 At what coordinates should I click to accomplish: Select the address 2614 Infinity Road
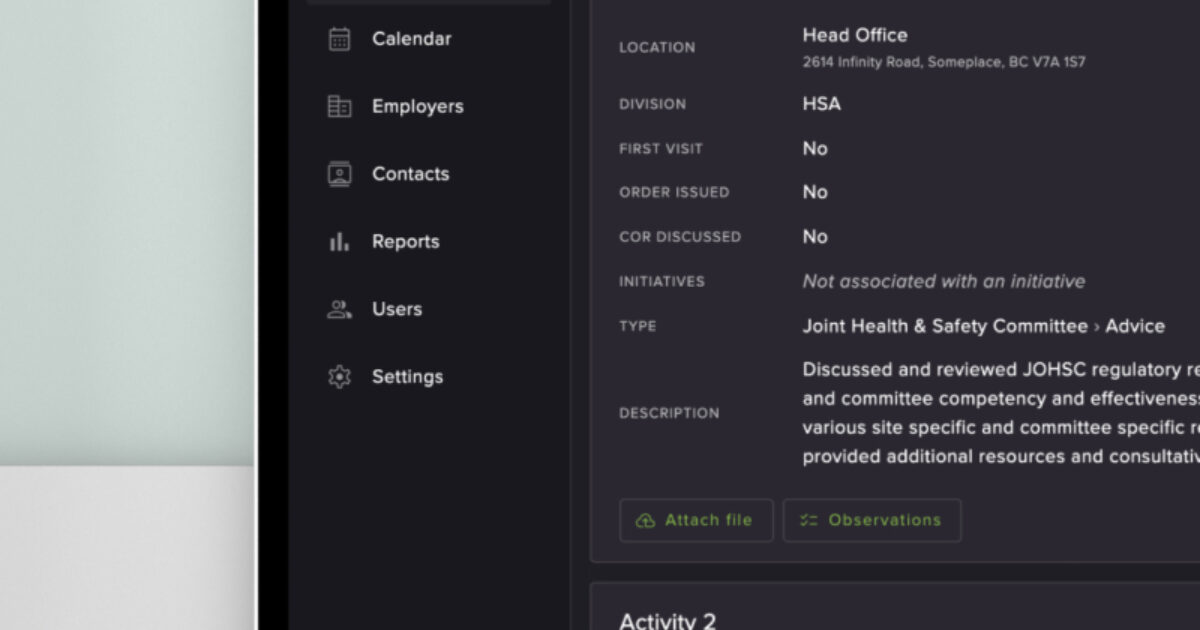944,62
